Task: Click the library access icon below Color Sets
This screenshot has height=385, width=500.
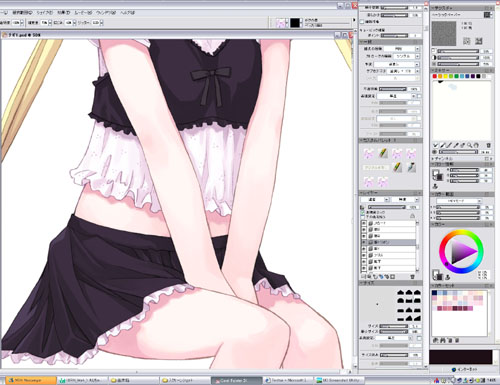Action: pos(436,341)
